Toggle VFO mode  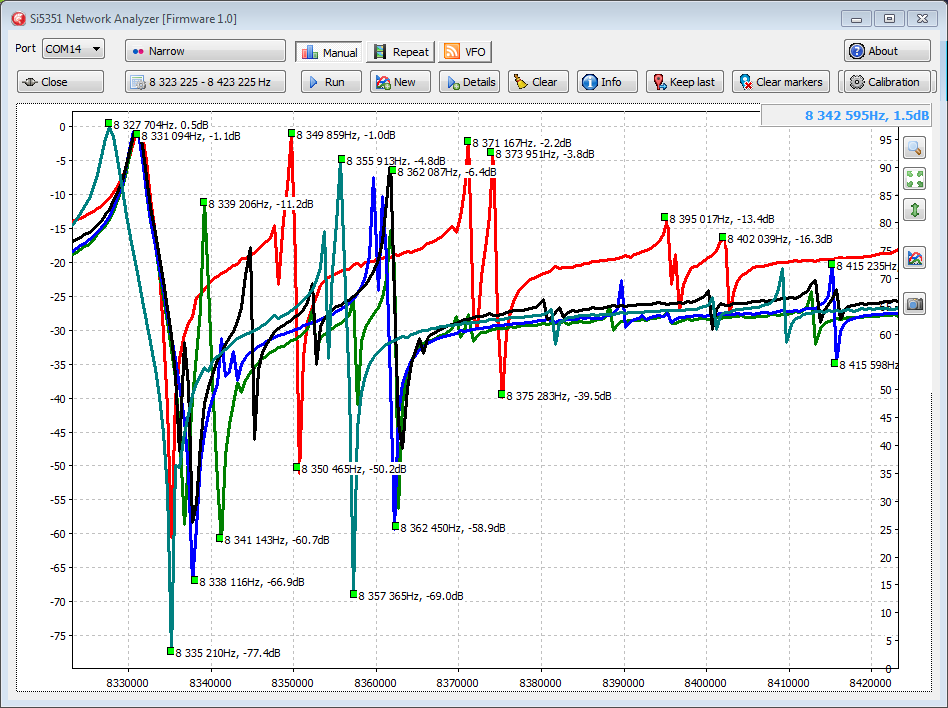465,52
